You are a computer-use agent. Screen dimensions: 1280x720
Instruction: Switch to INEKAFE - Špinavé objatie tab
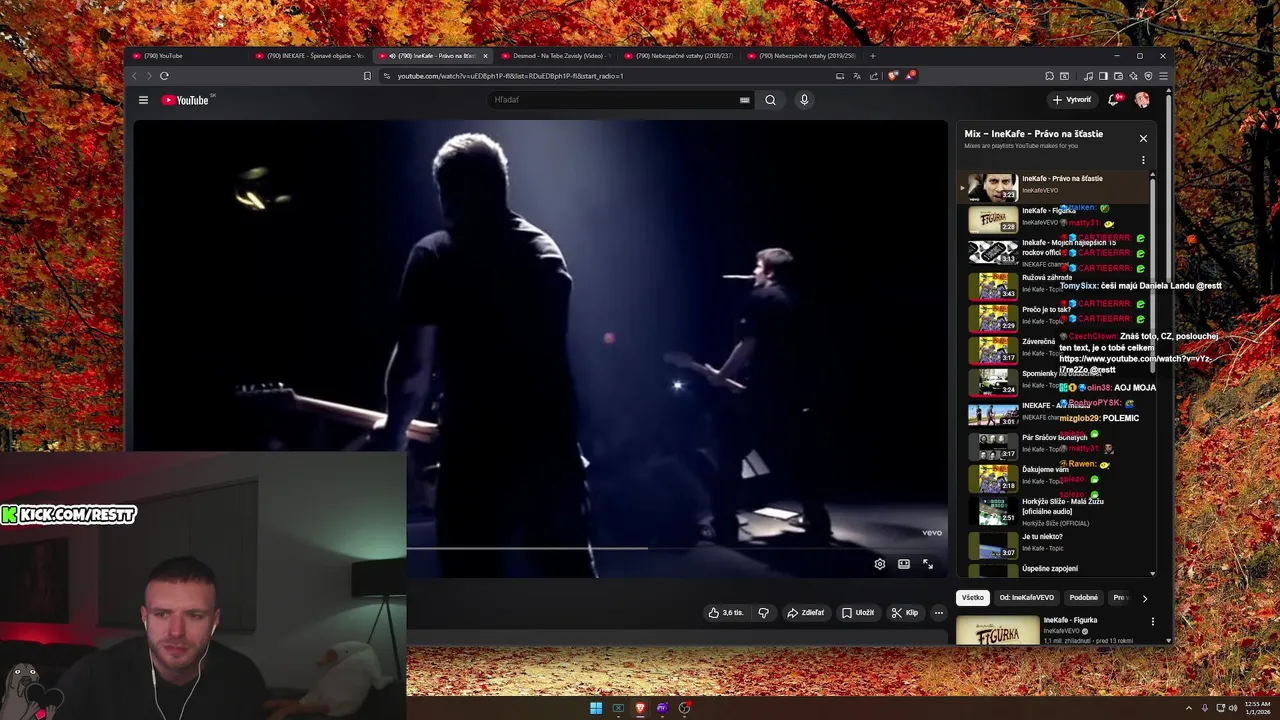point(310,56)
